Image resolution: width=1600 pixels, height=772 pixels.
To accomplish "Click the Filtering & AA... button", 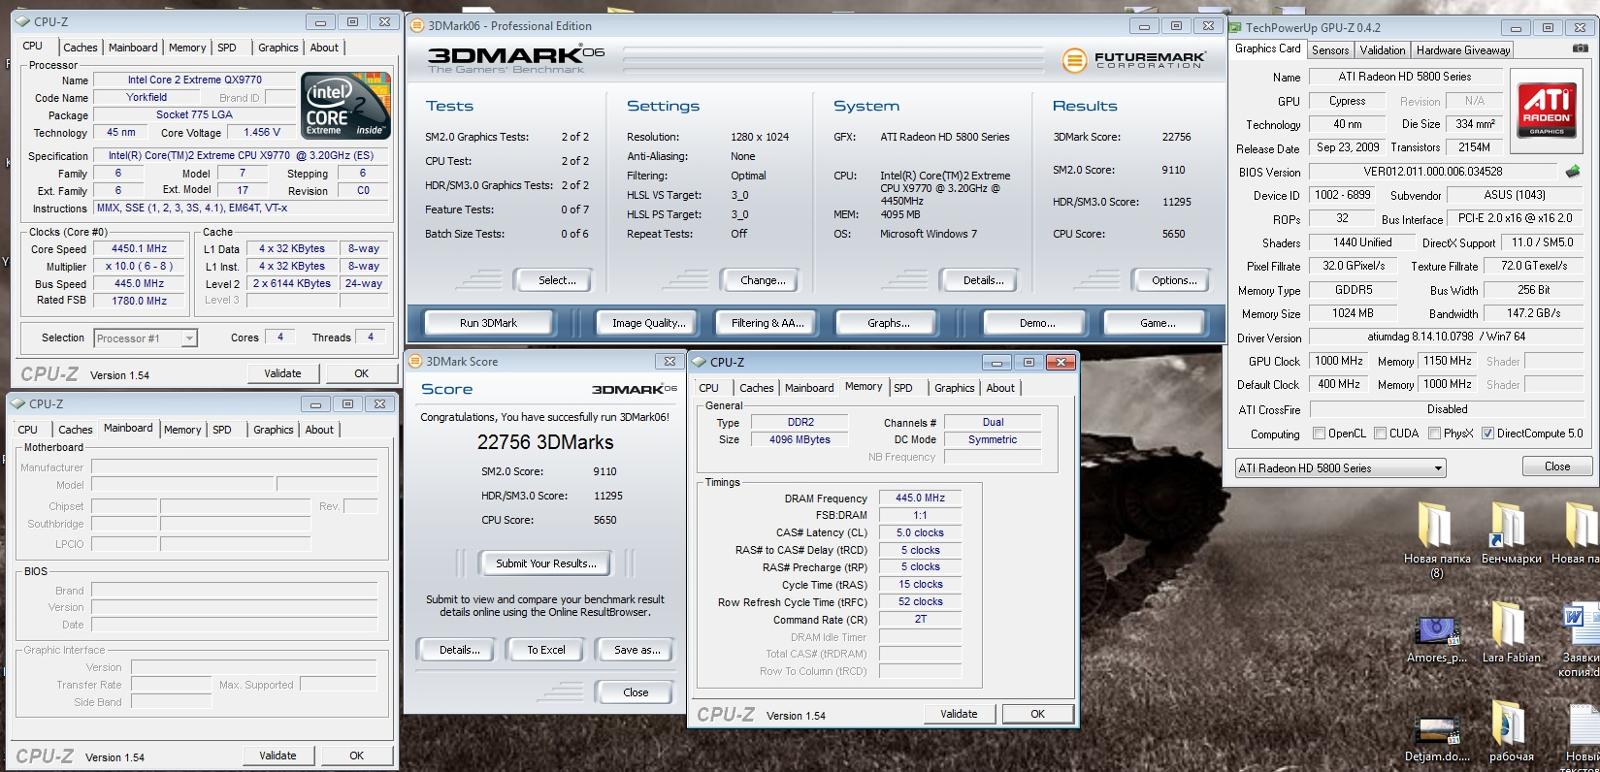I will pyautogui.click(x=767, y=323).
